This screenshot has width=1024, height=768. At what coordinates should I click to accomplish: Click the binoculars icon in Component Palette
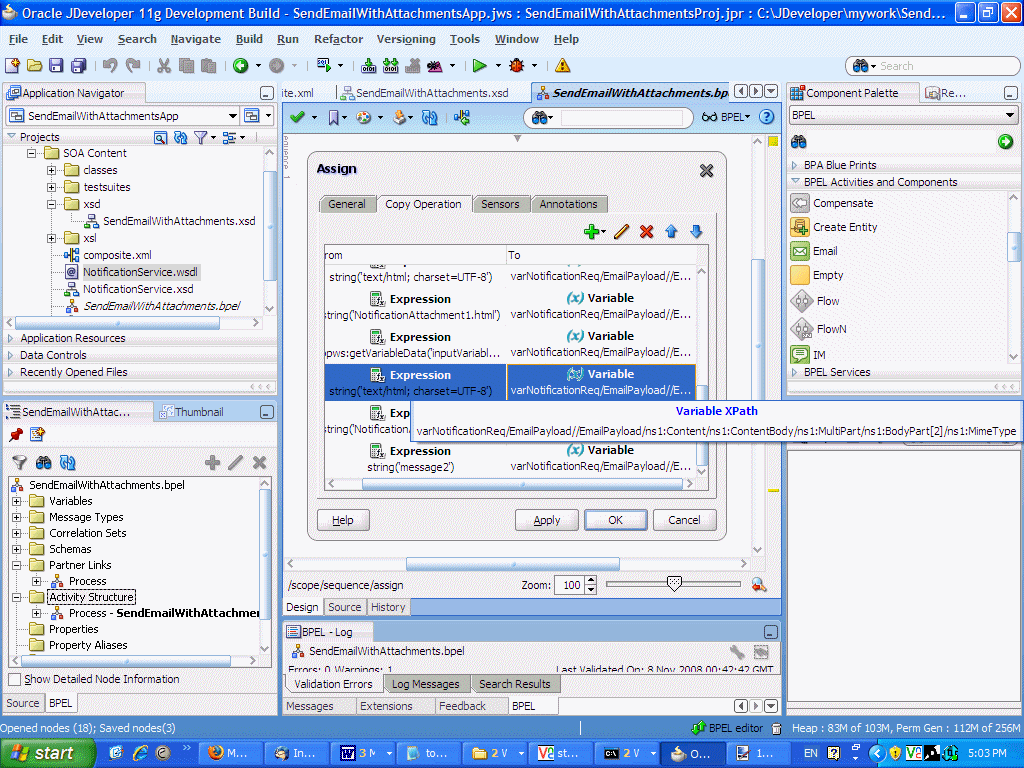tap(799, 141)
